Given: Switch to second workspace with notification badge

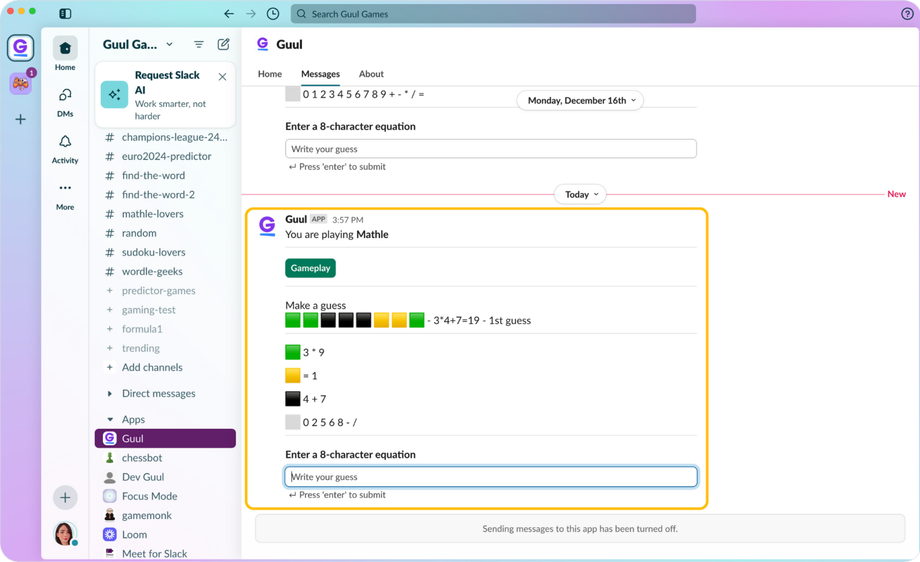Looking at the screenshot, I should point(21,84).
